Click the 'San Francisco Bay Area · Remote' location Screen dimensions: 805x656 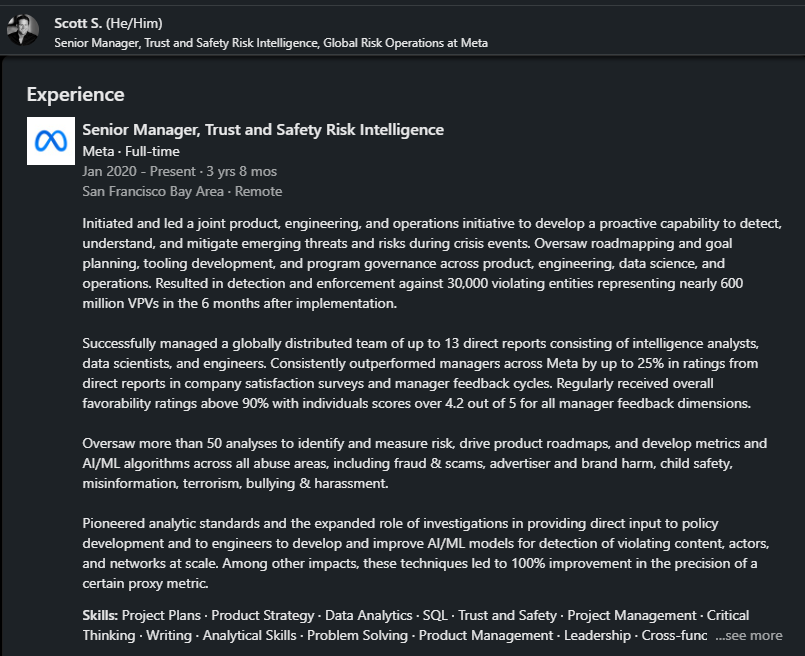click(x=182, y=191)
